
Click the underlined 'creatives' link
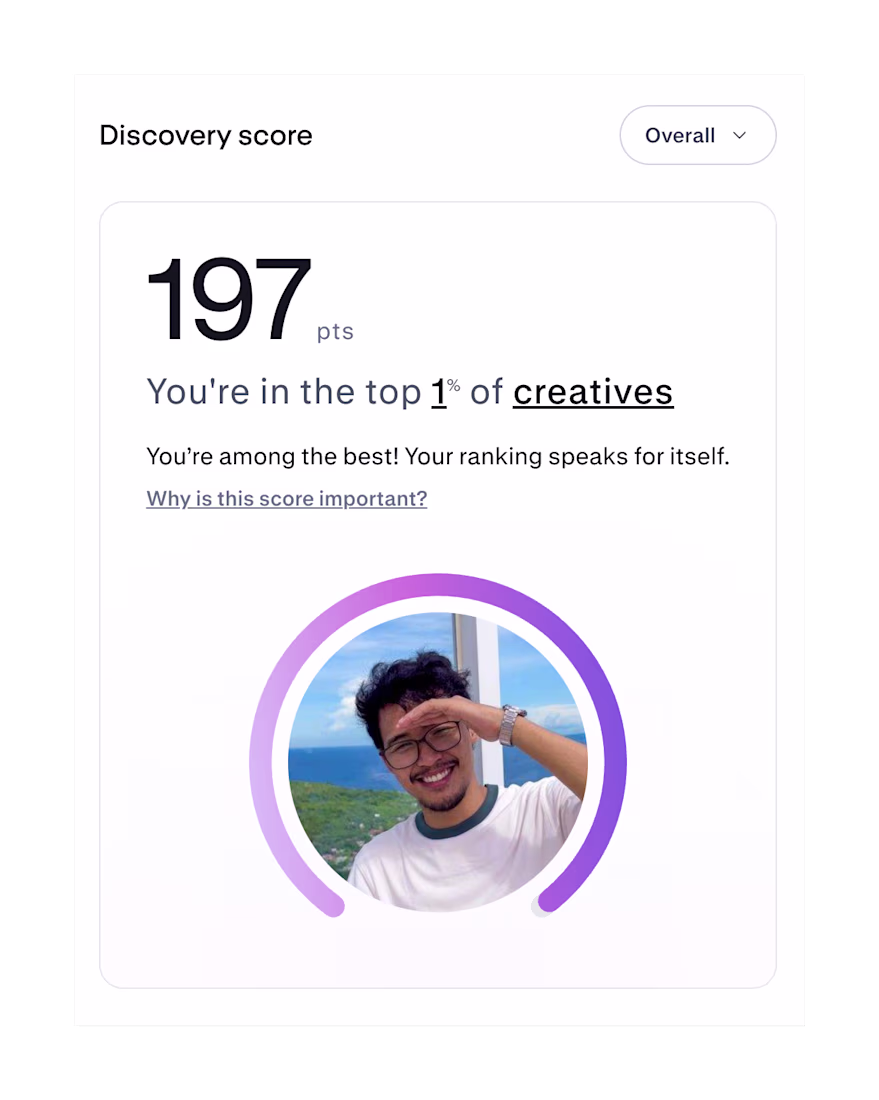coord(593,392)
